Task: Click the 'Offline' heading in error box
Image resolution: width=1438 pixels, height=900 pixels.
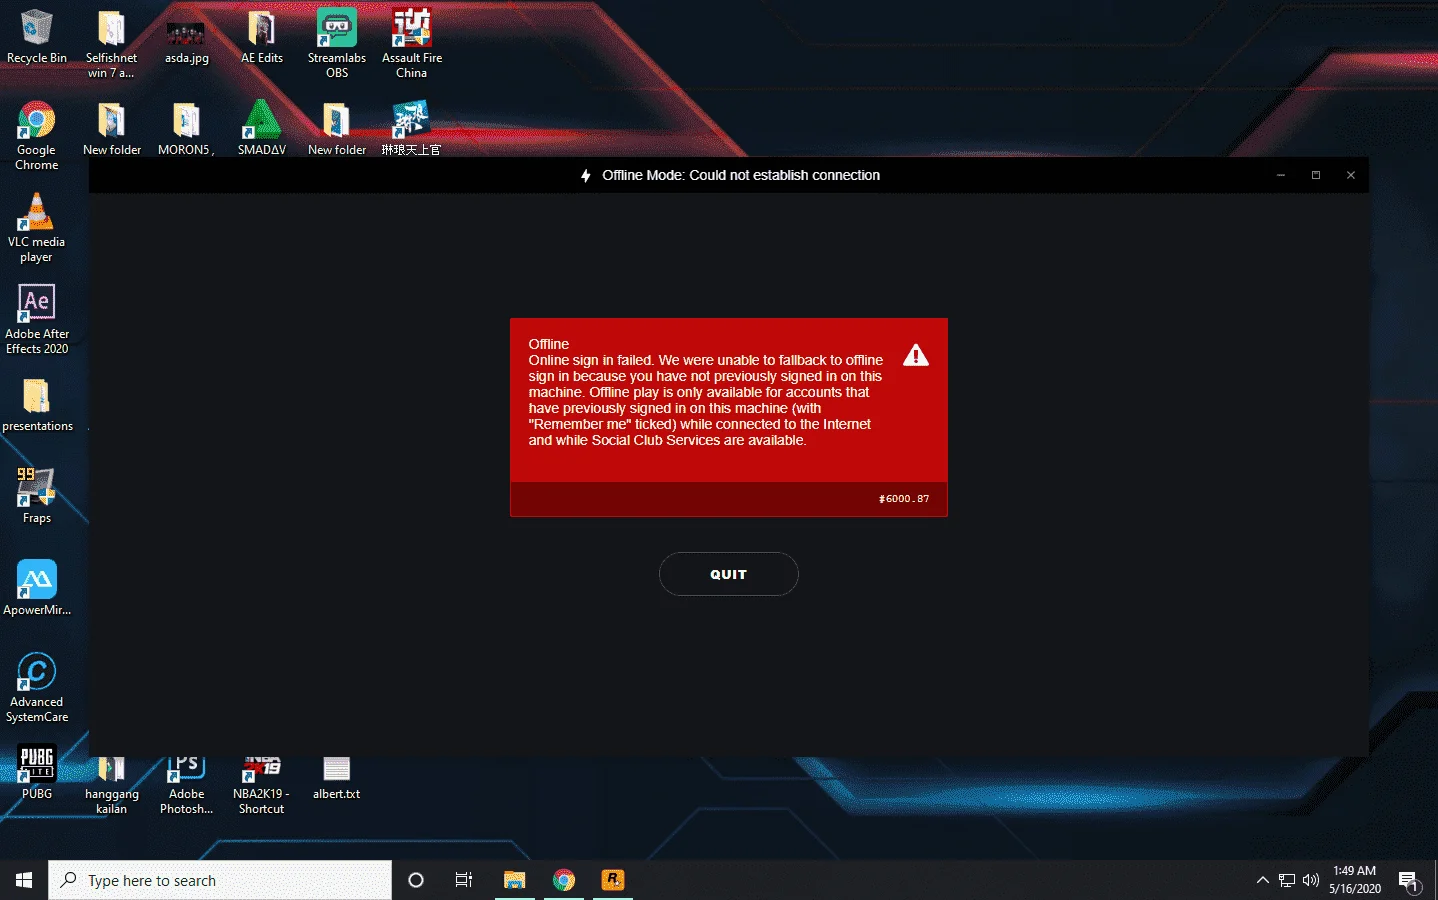Action: (548, 344)
